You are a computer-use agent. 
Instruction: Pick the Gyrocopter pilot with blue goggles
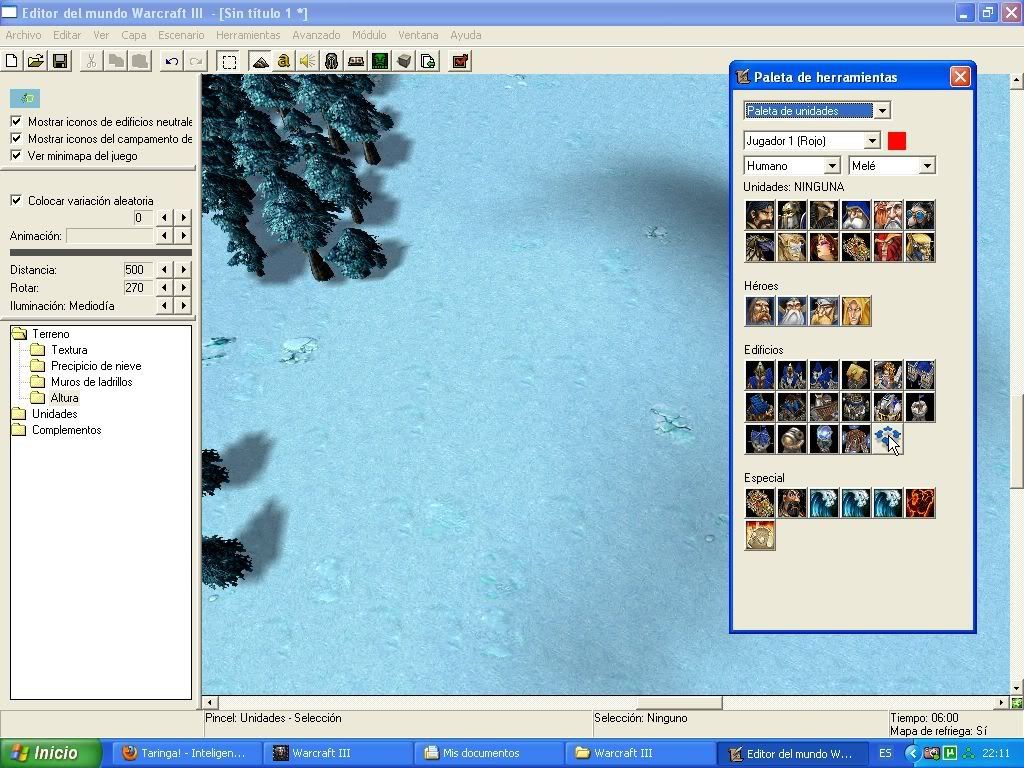pos(920,215)
